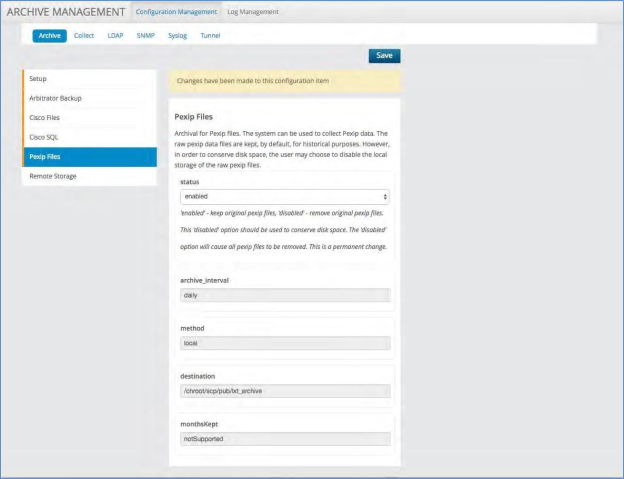Open Setup in the sidebar
This screenshot has height=479, width=624.
pyautogui.click(x=89, y=79)
